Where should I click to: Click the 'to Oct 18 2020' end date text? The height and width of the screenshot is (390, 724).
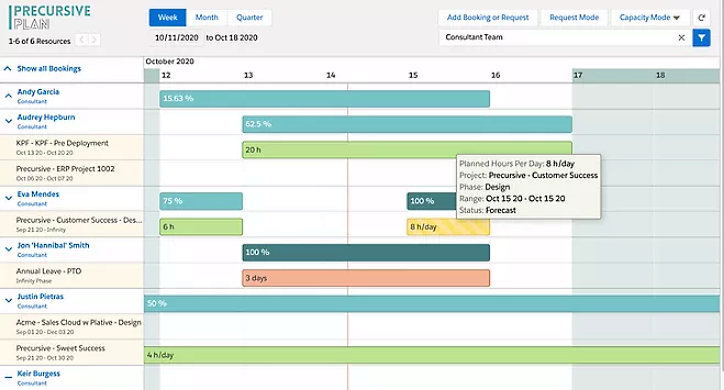(x=232, y=38)
